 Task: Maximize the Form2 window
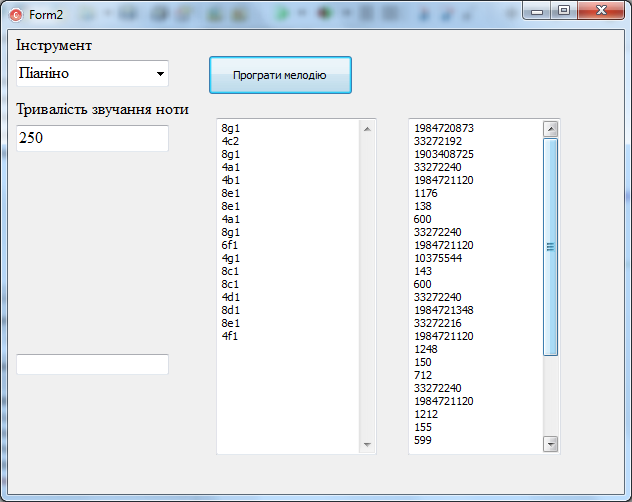pyautogui.click(x=564, y=11)
